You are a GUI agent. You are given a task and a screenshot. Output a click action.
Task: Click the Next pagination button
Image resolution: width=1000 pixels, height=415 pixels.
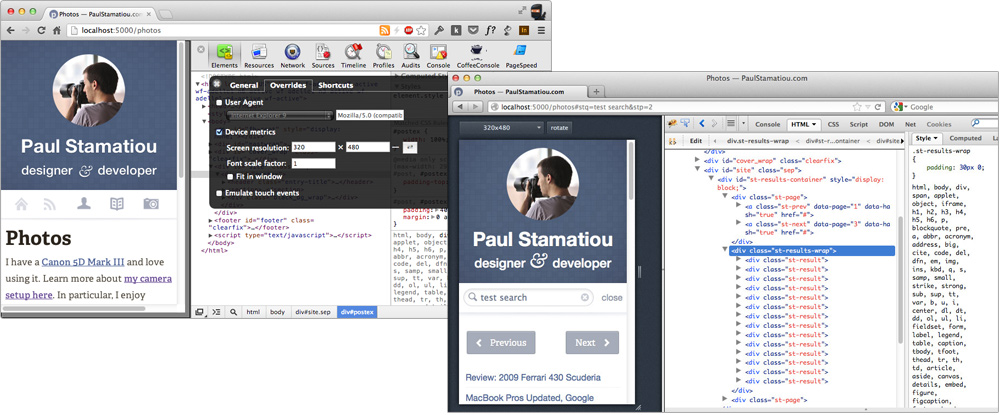click(592, 342)
